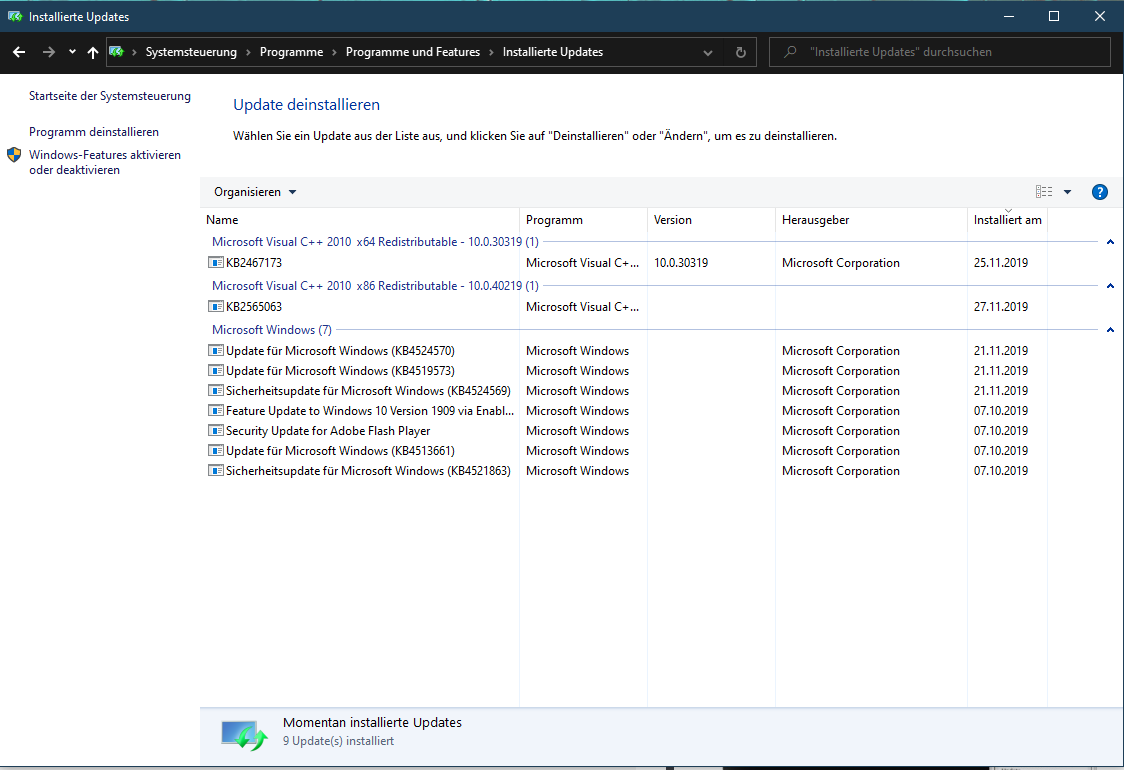Click the shield icon beside Windows-Features

[14, 155]
